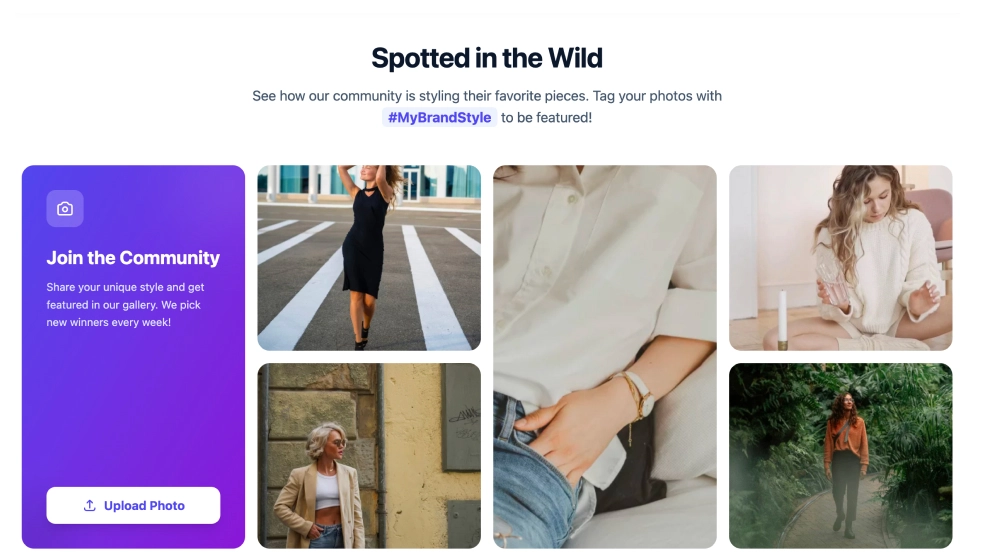Open the black dress crosswalk photo

(x=369, y=257)
